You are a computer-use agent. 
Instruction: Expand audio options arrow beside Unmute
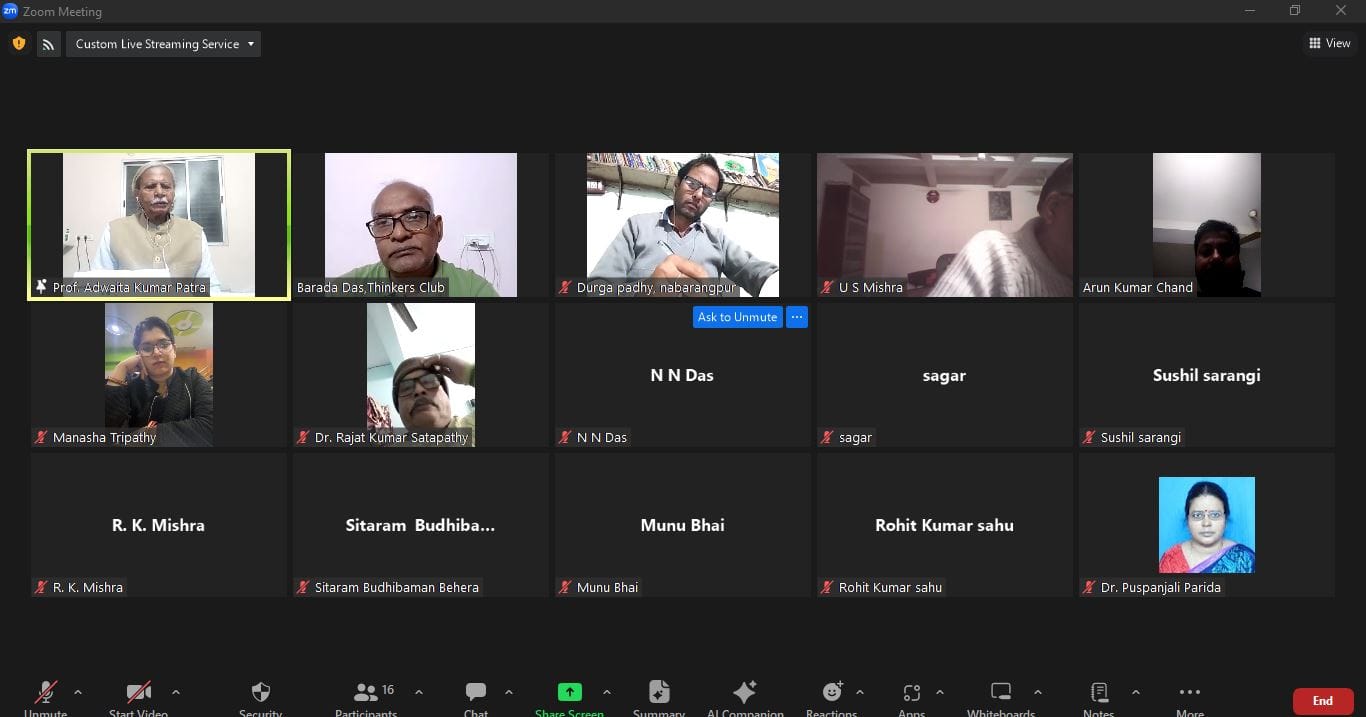tap(78, 692)
